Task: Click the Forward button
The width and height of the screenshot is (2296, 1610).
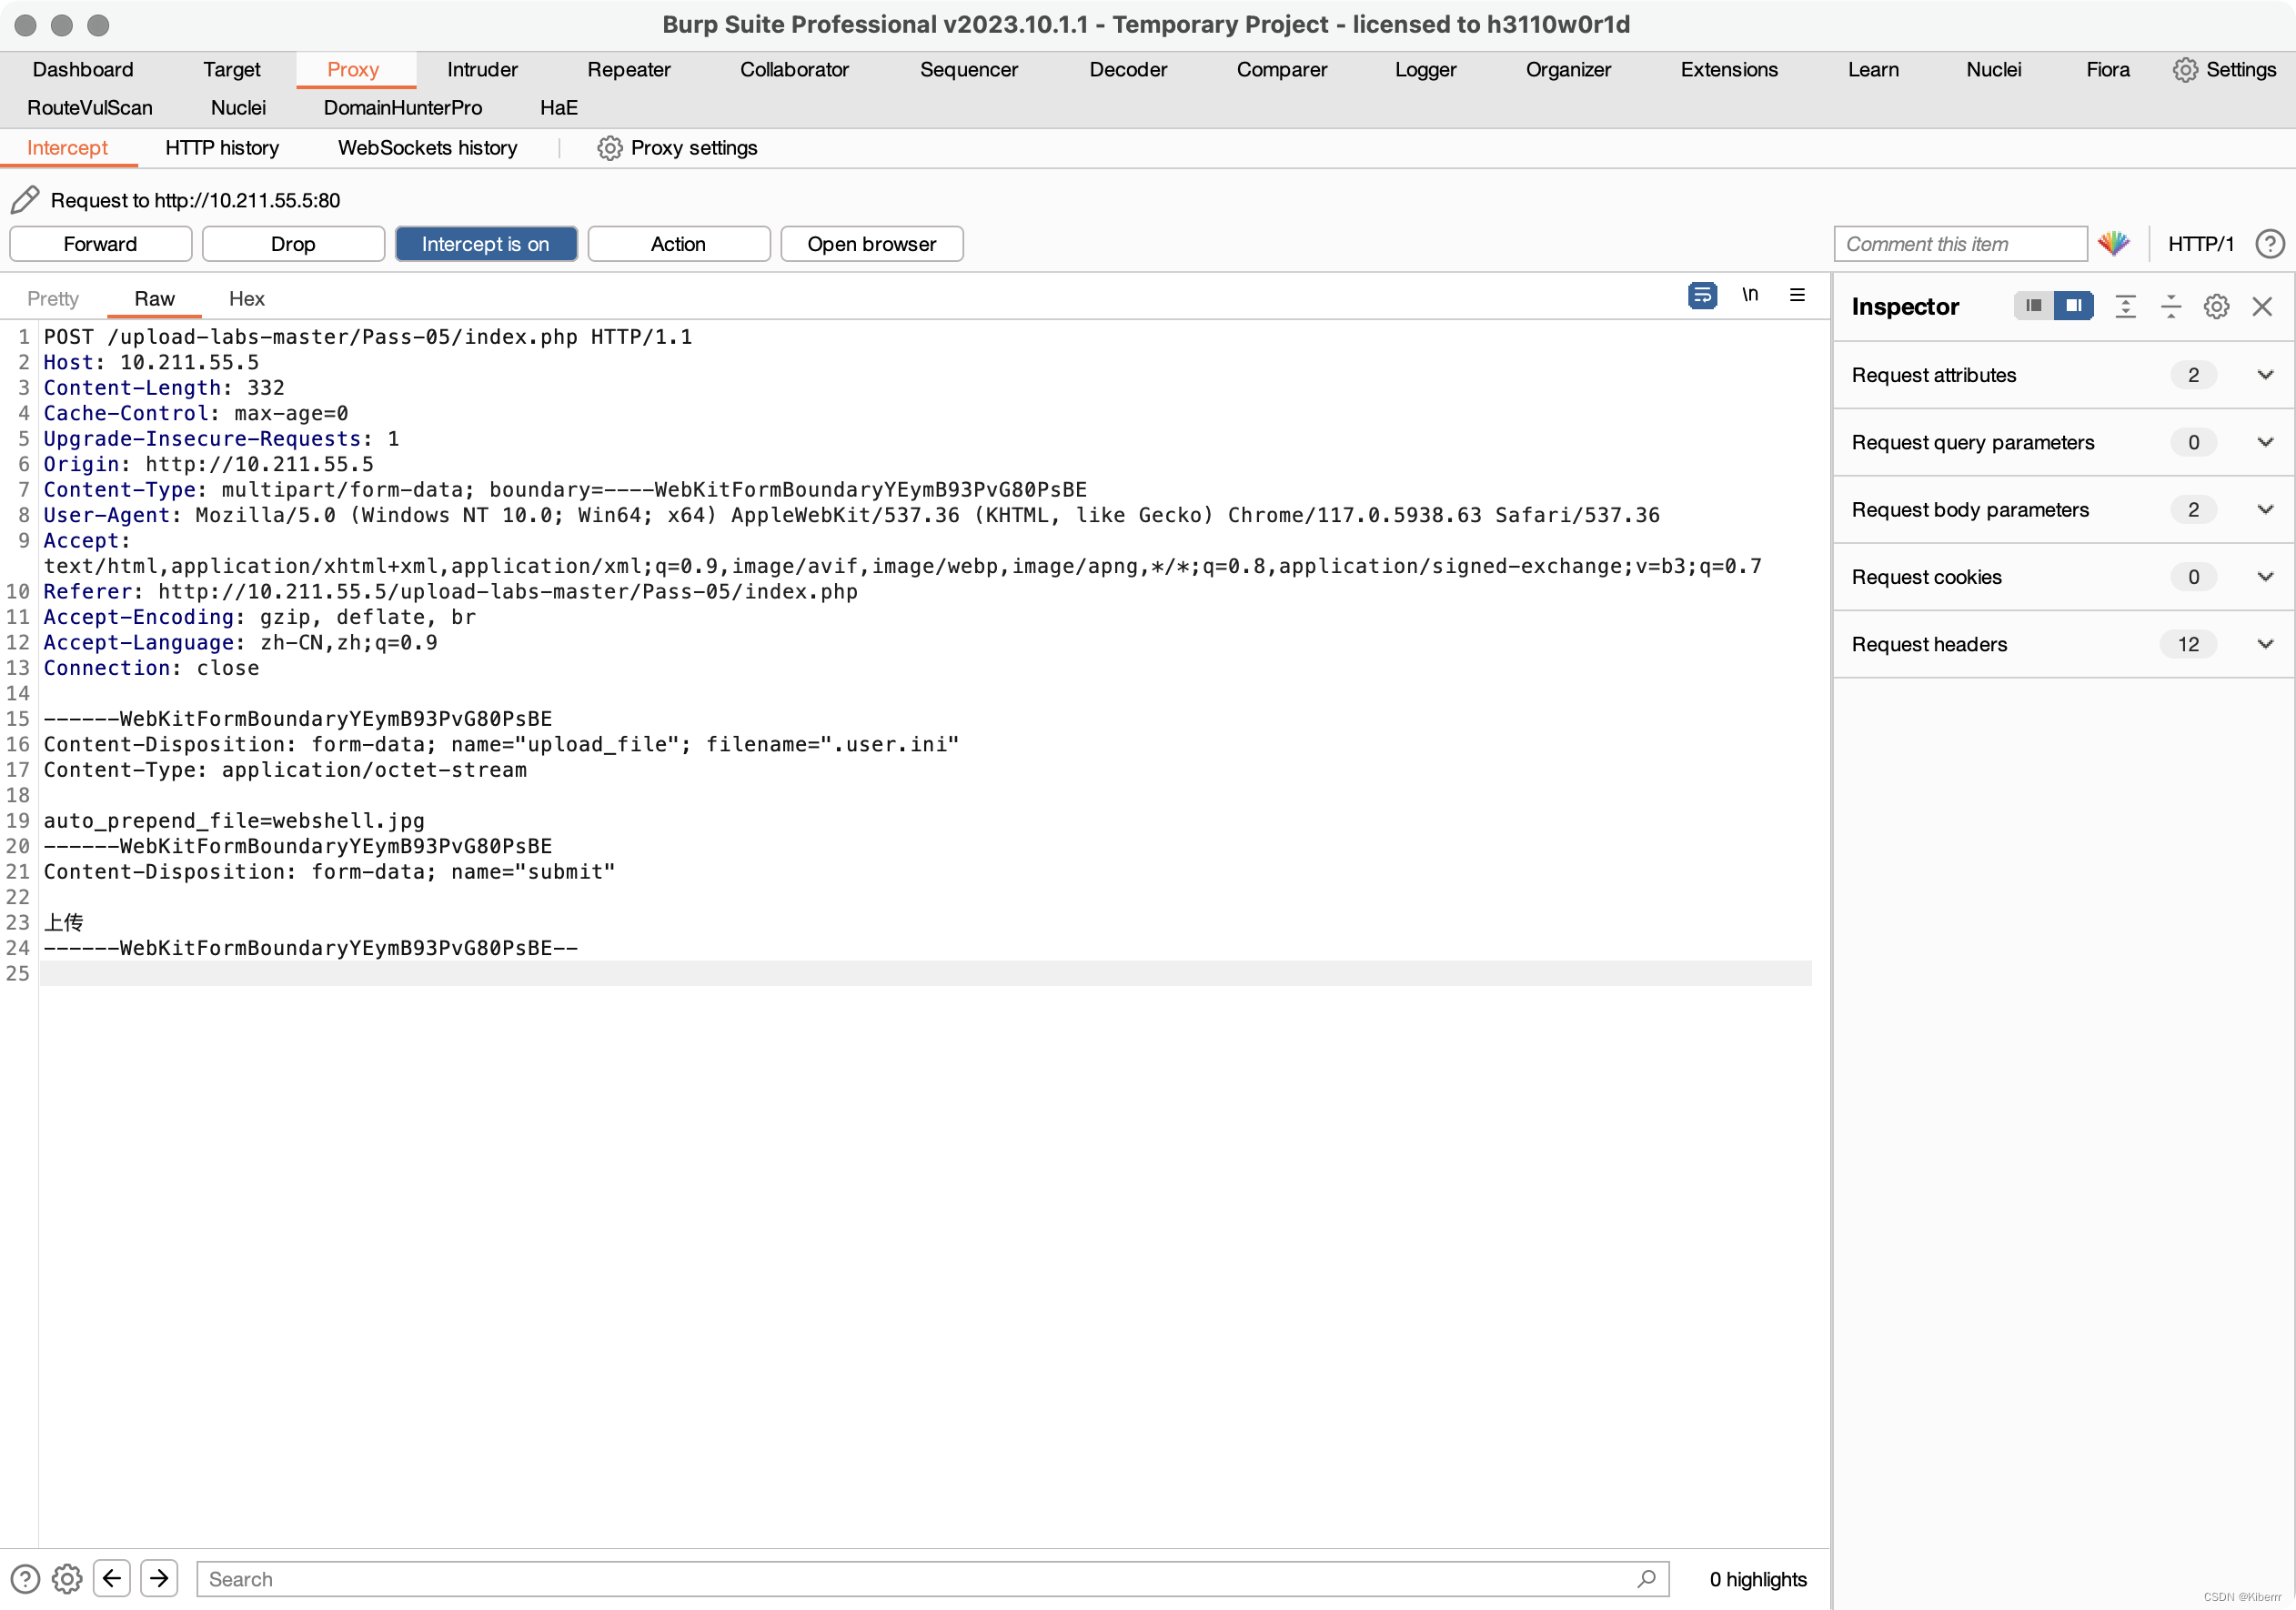Action: pos(100,244)
